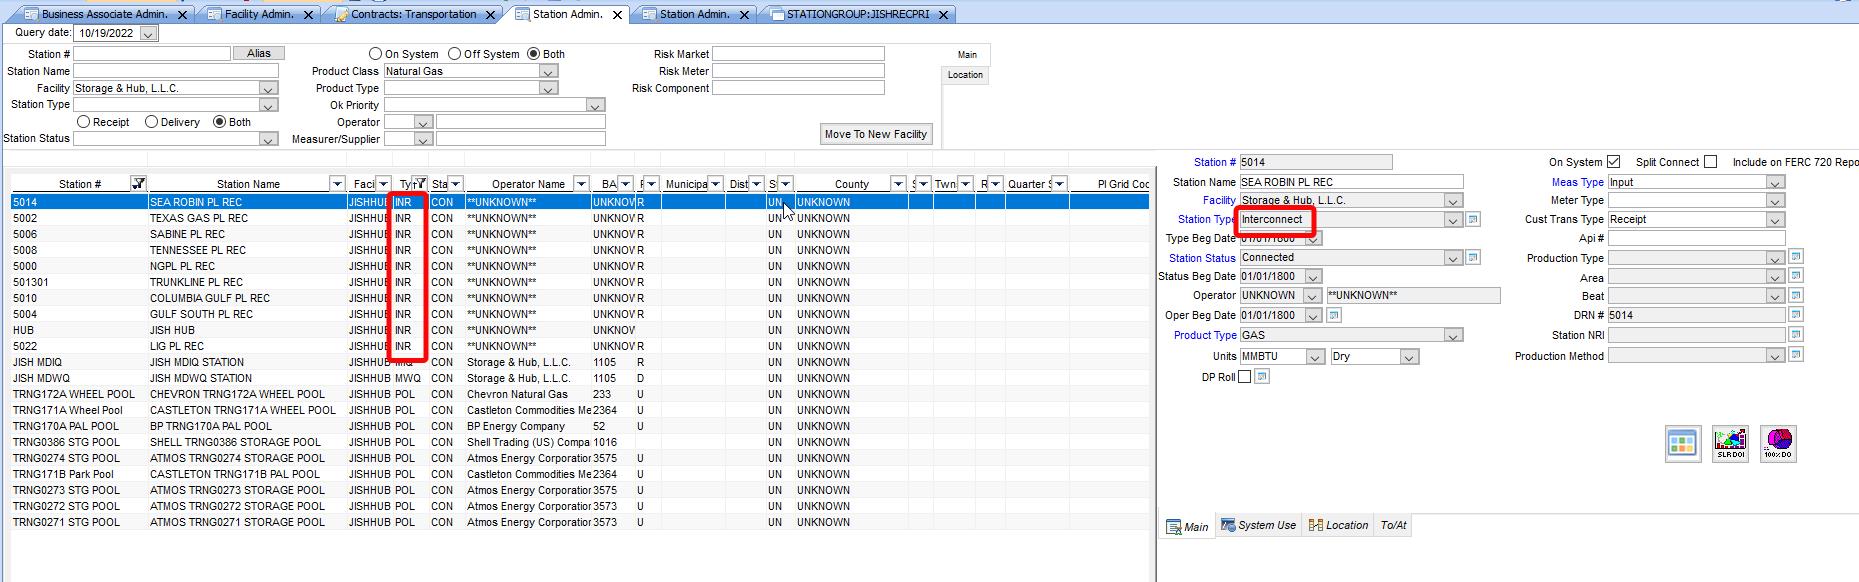The image size is (1859, 582).
Task: Open the System Use tab
Action: [x=1259, y=526]
